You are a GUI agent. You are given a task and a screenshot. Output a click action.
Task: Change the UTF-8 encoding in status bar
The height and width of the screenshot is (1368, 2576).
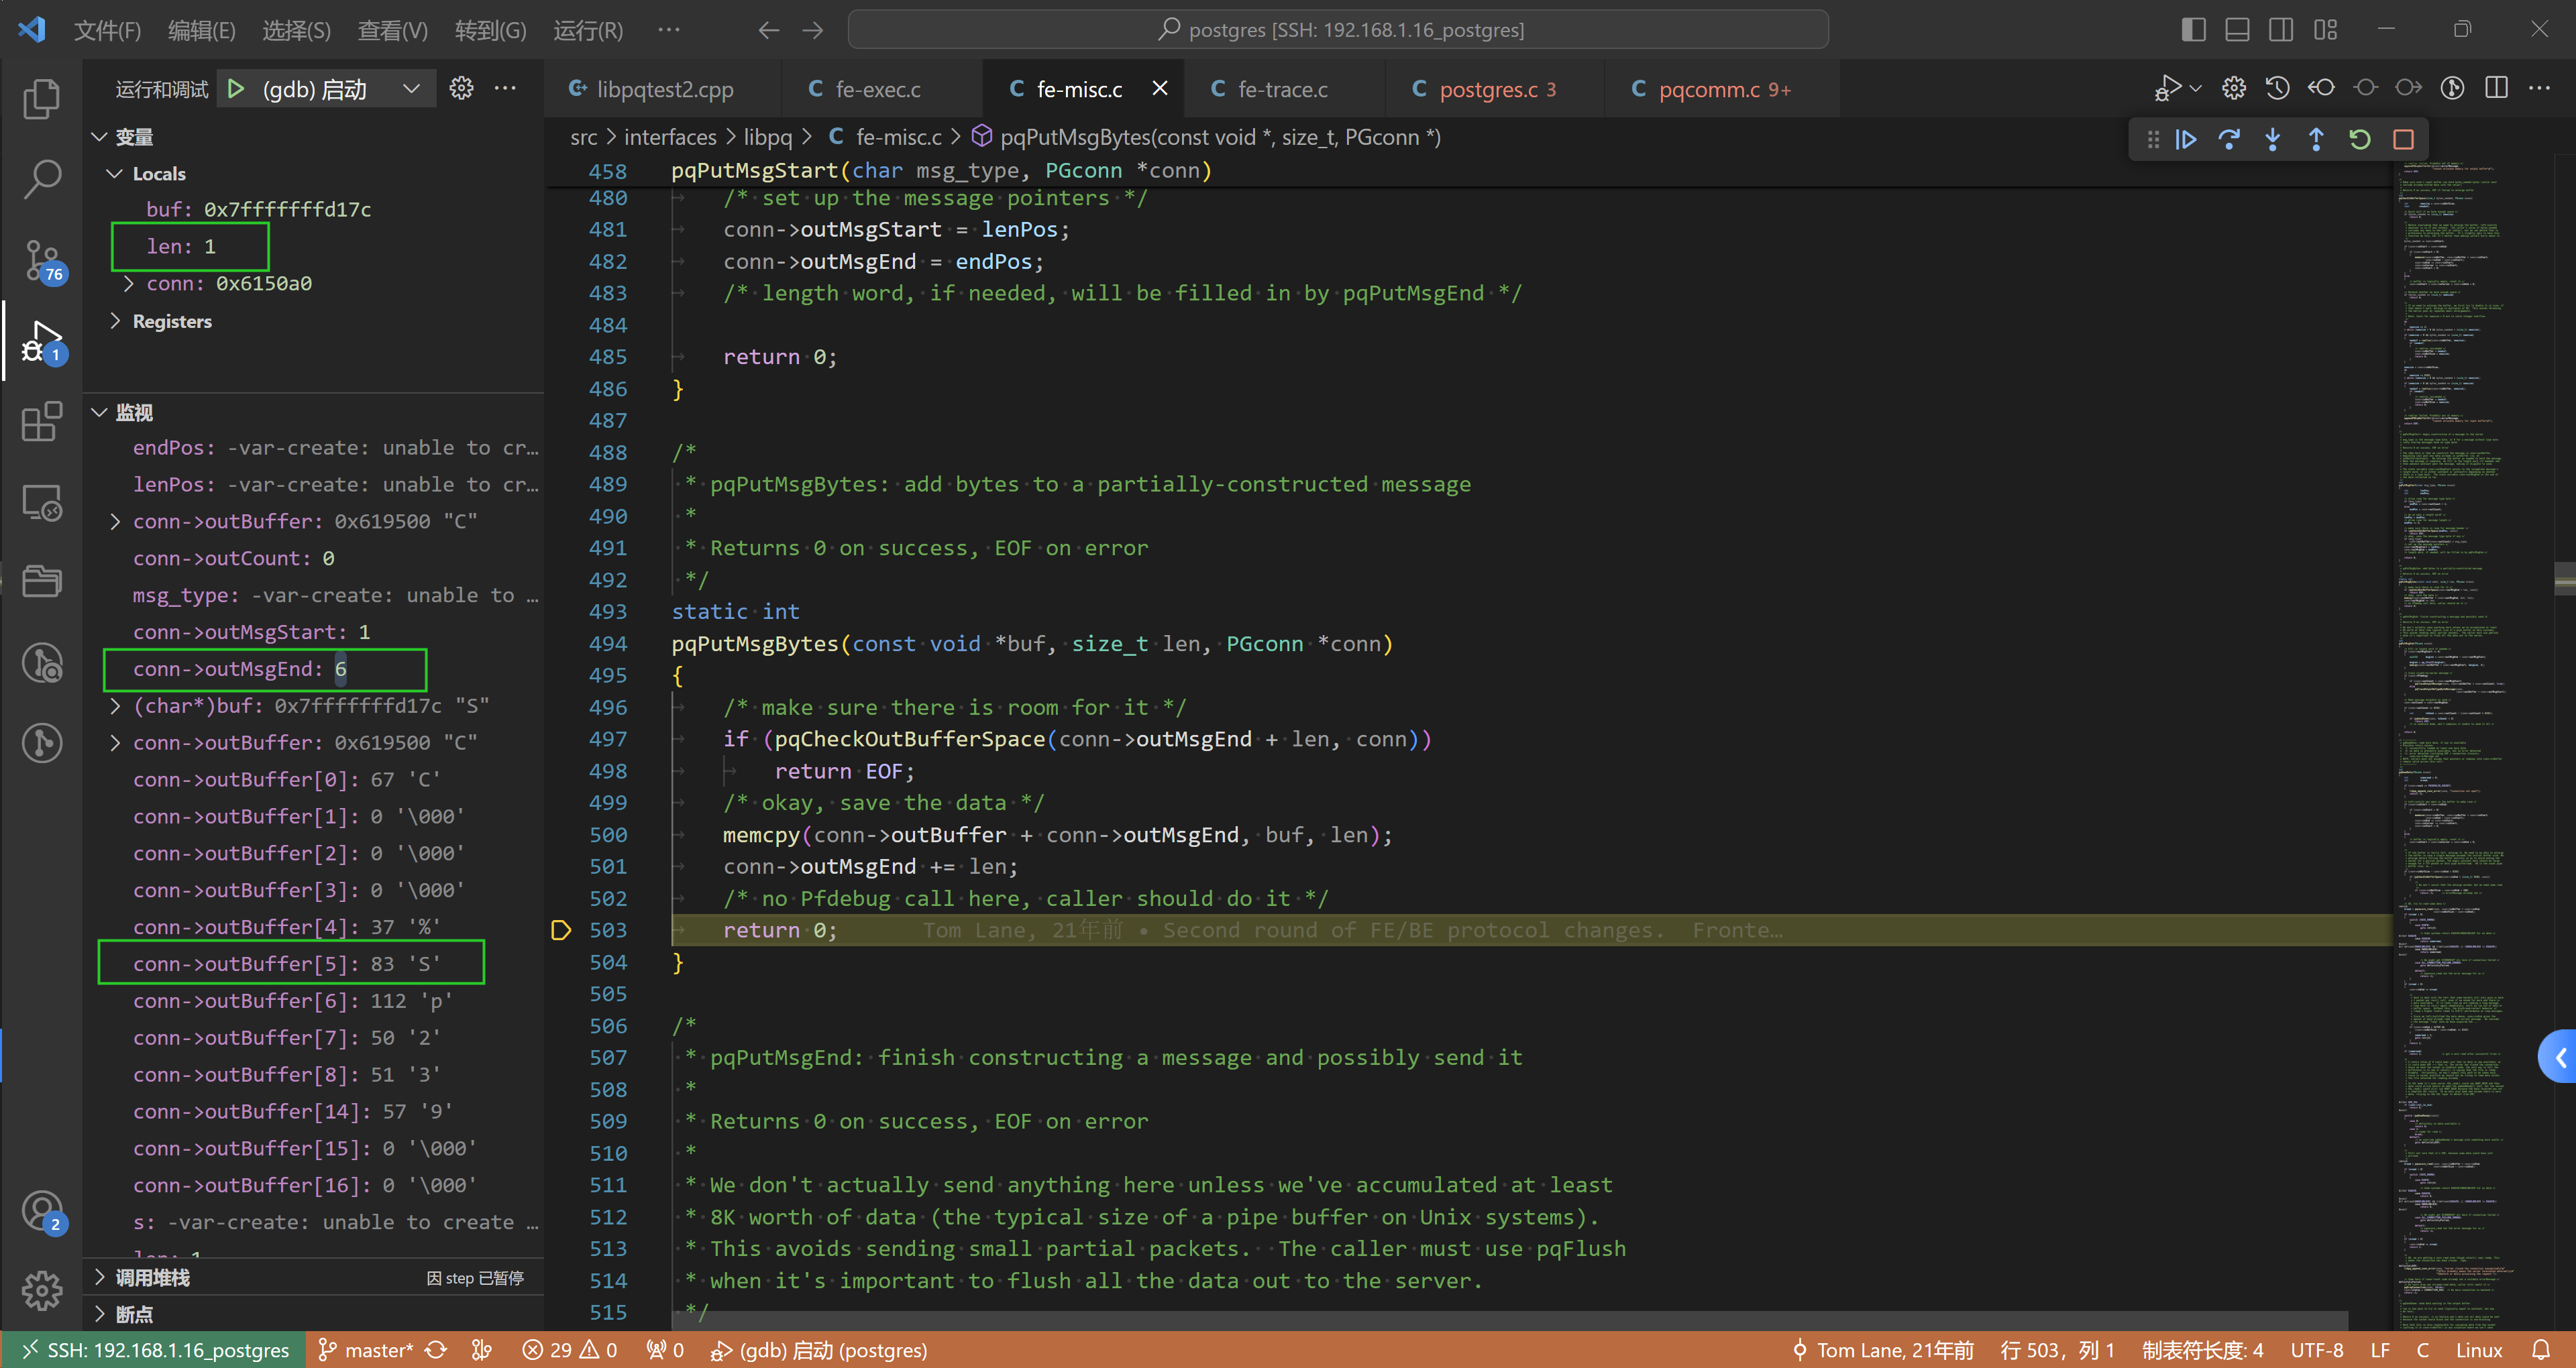pyautogui.click(x=2316, y=1350)
